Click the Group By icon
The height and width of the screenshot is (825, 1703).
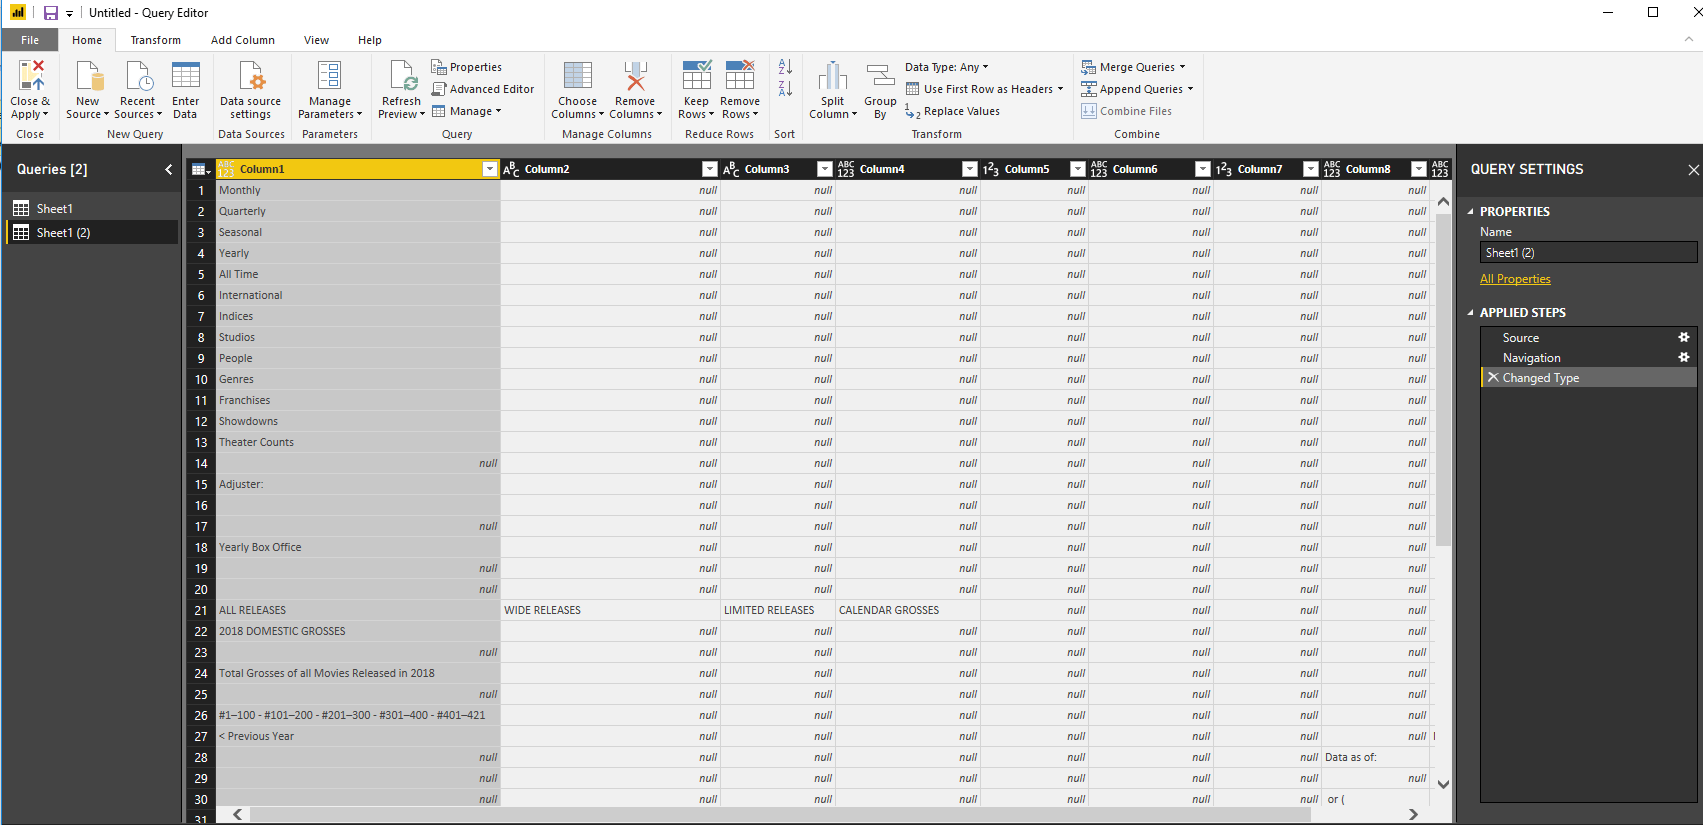coord(880,76)
